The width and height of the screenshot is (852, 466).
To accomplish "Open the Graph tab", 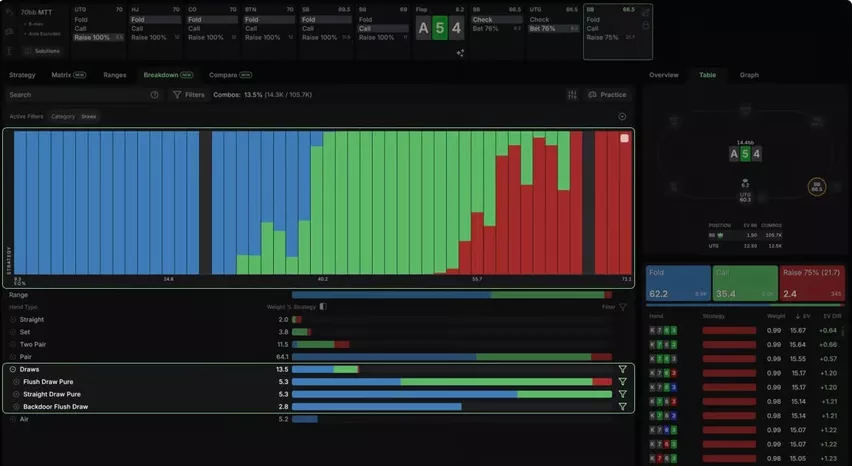I will pos(749,75).
